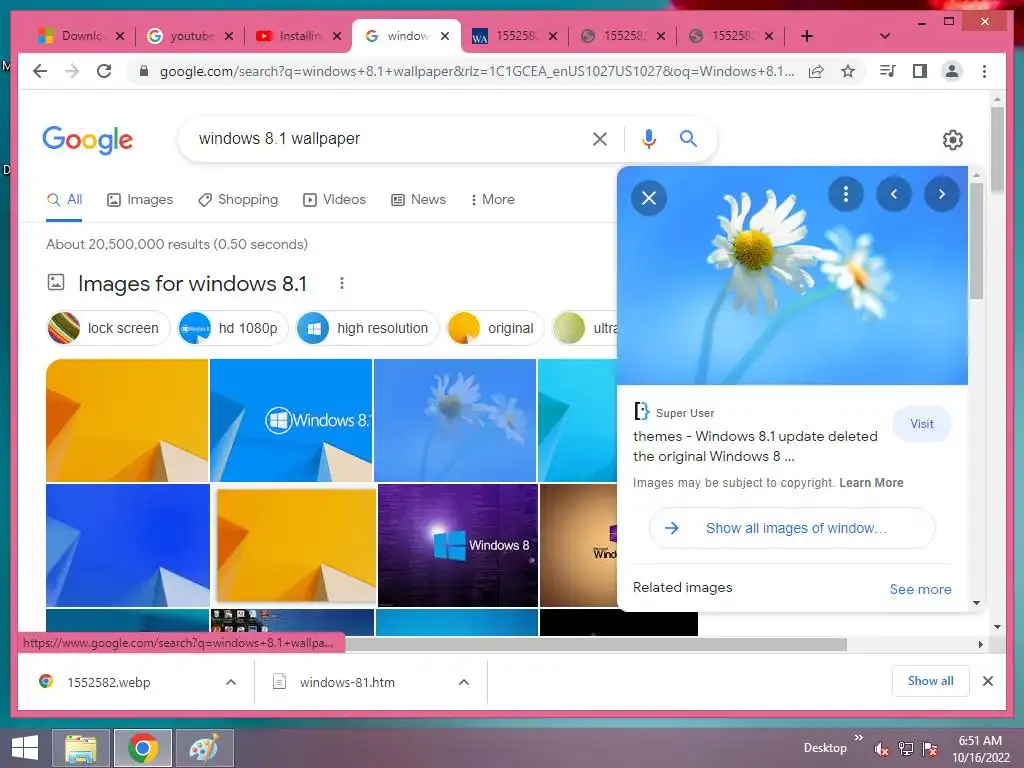Click in the Google search input field
Image resolution: width=1024 pixels, height=768 pixels.
(389, 138)
